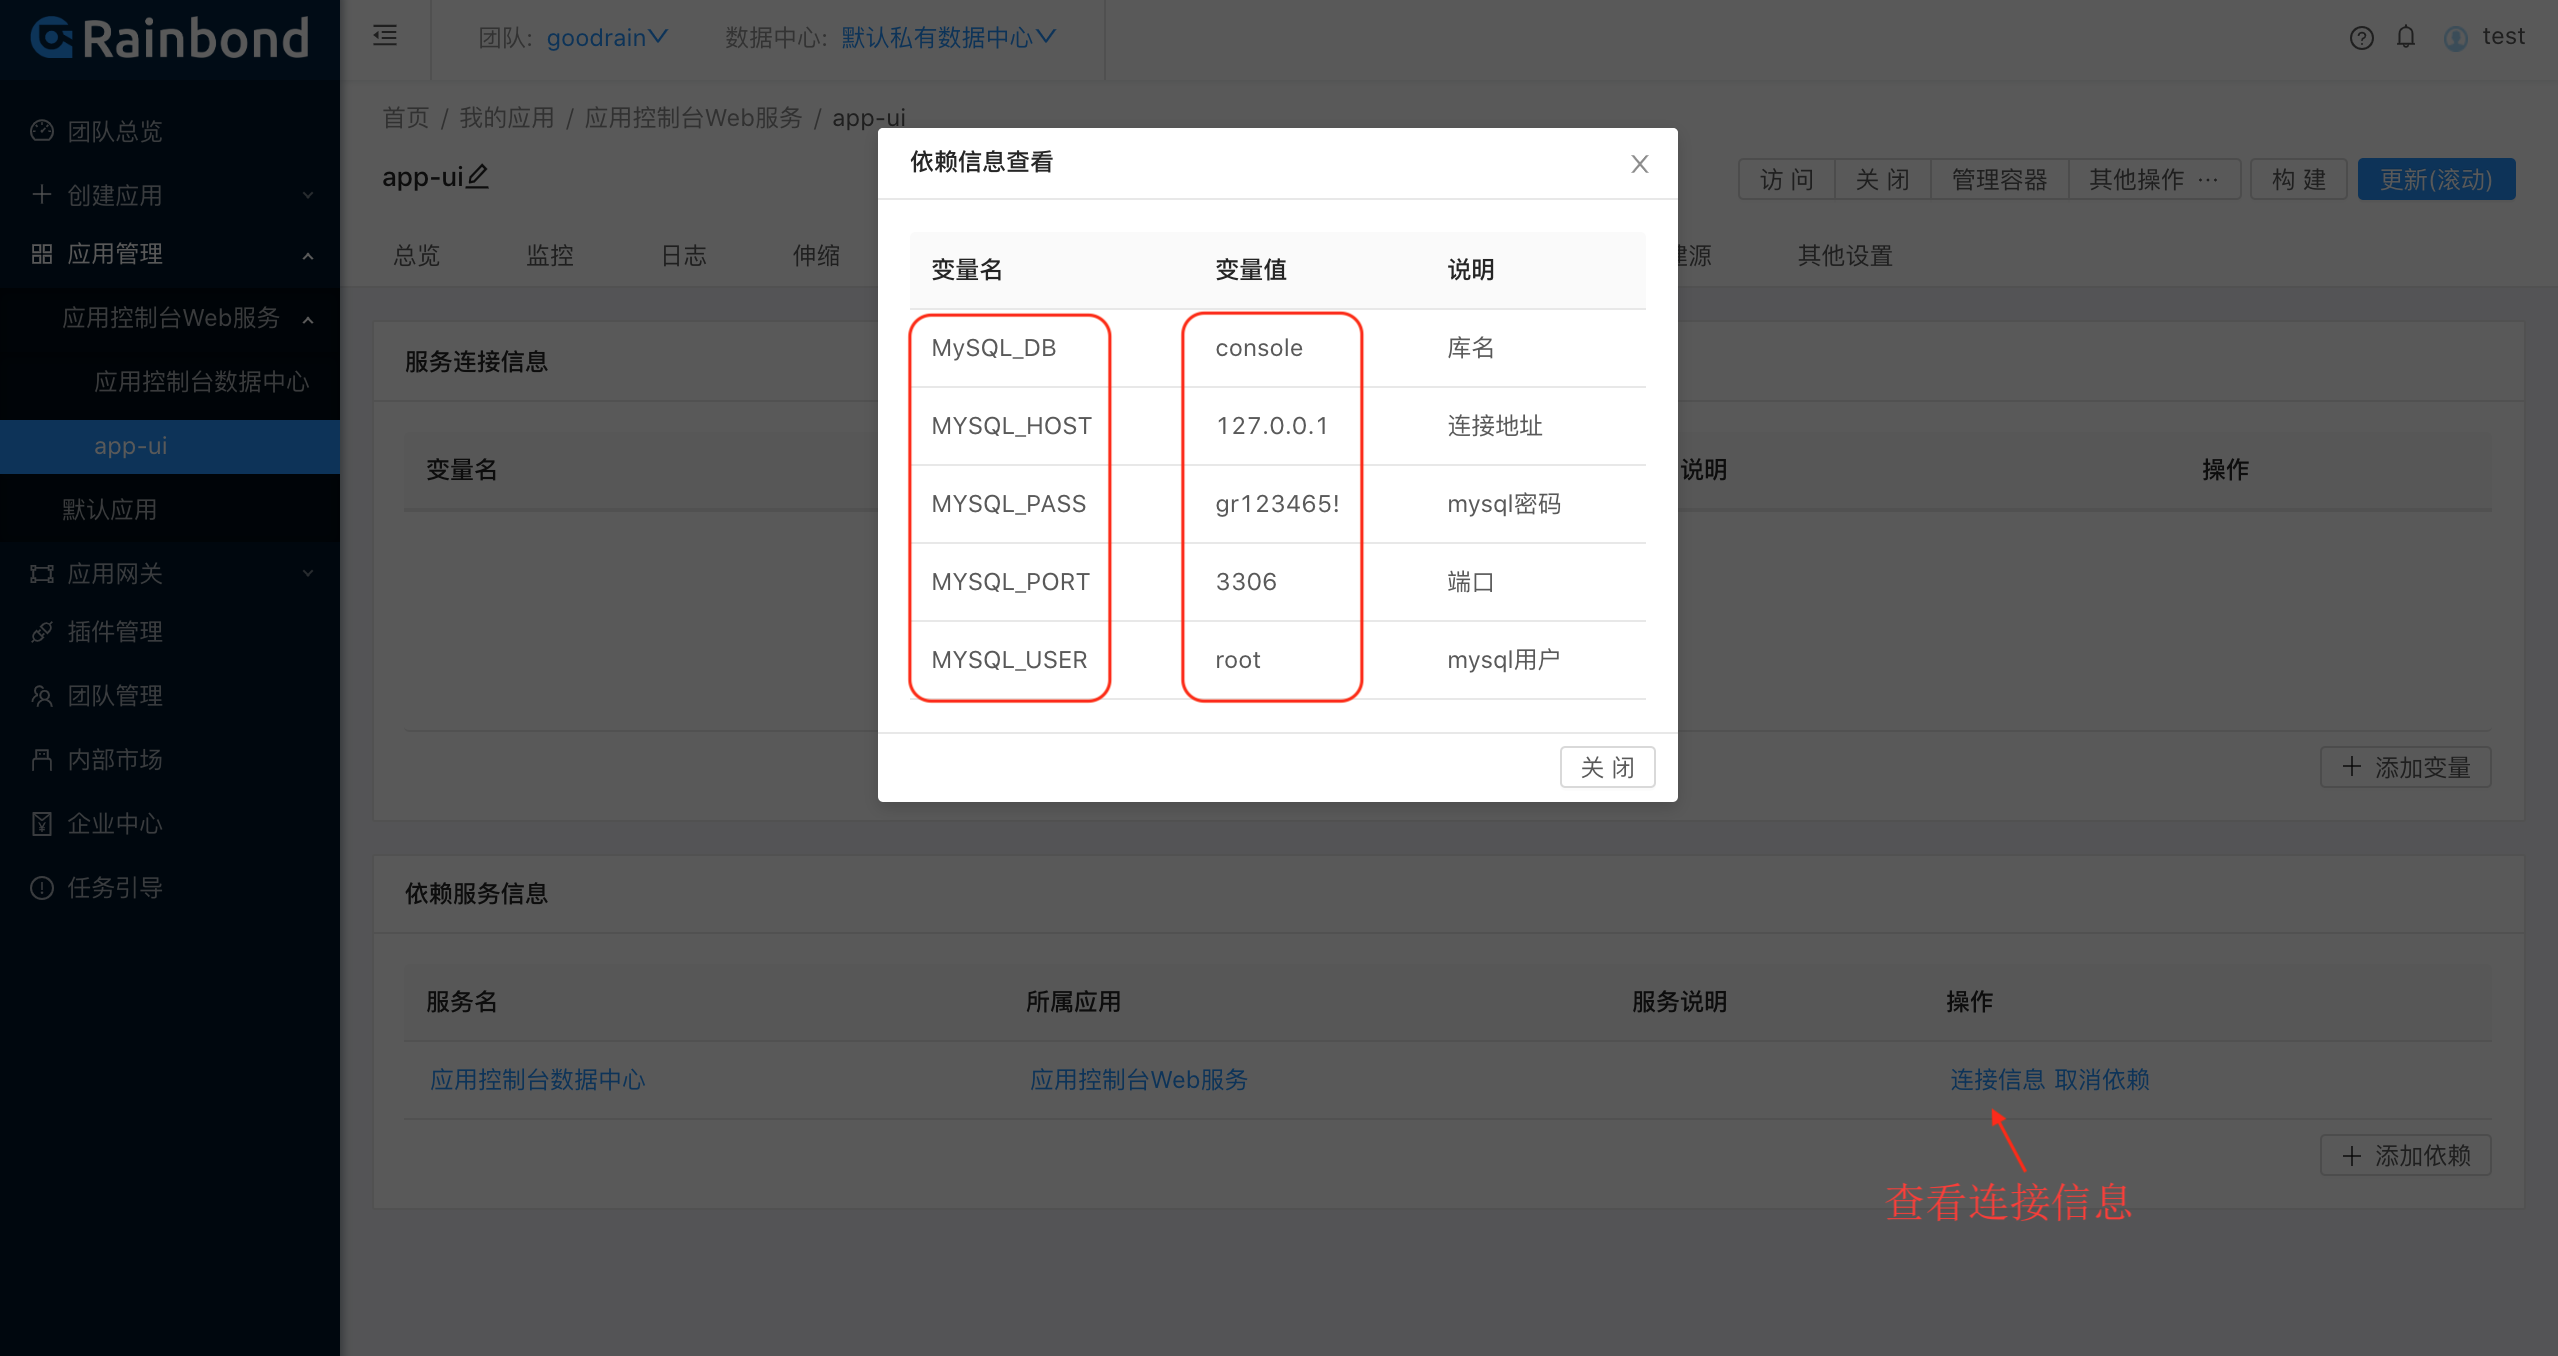2558x1356 pixels.
Task: Click the gateway icon beside 应用网关
Action: pos(42,574)
